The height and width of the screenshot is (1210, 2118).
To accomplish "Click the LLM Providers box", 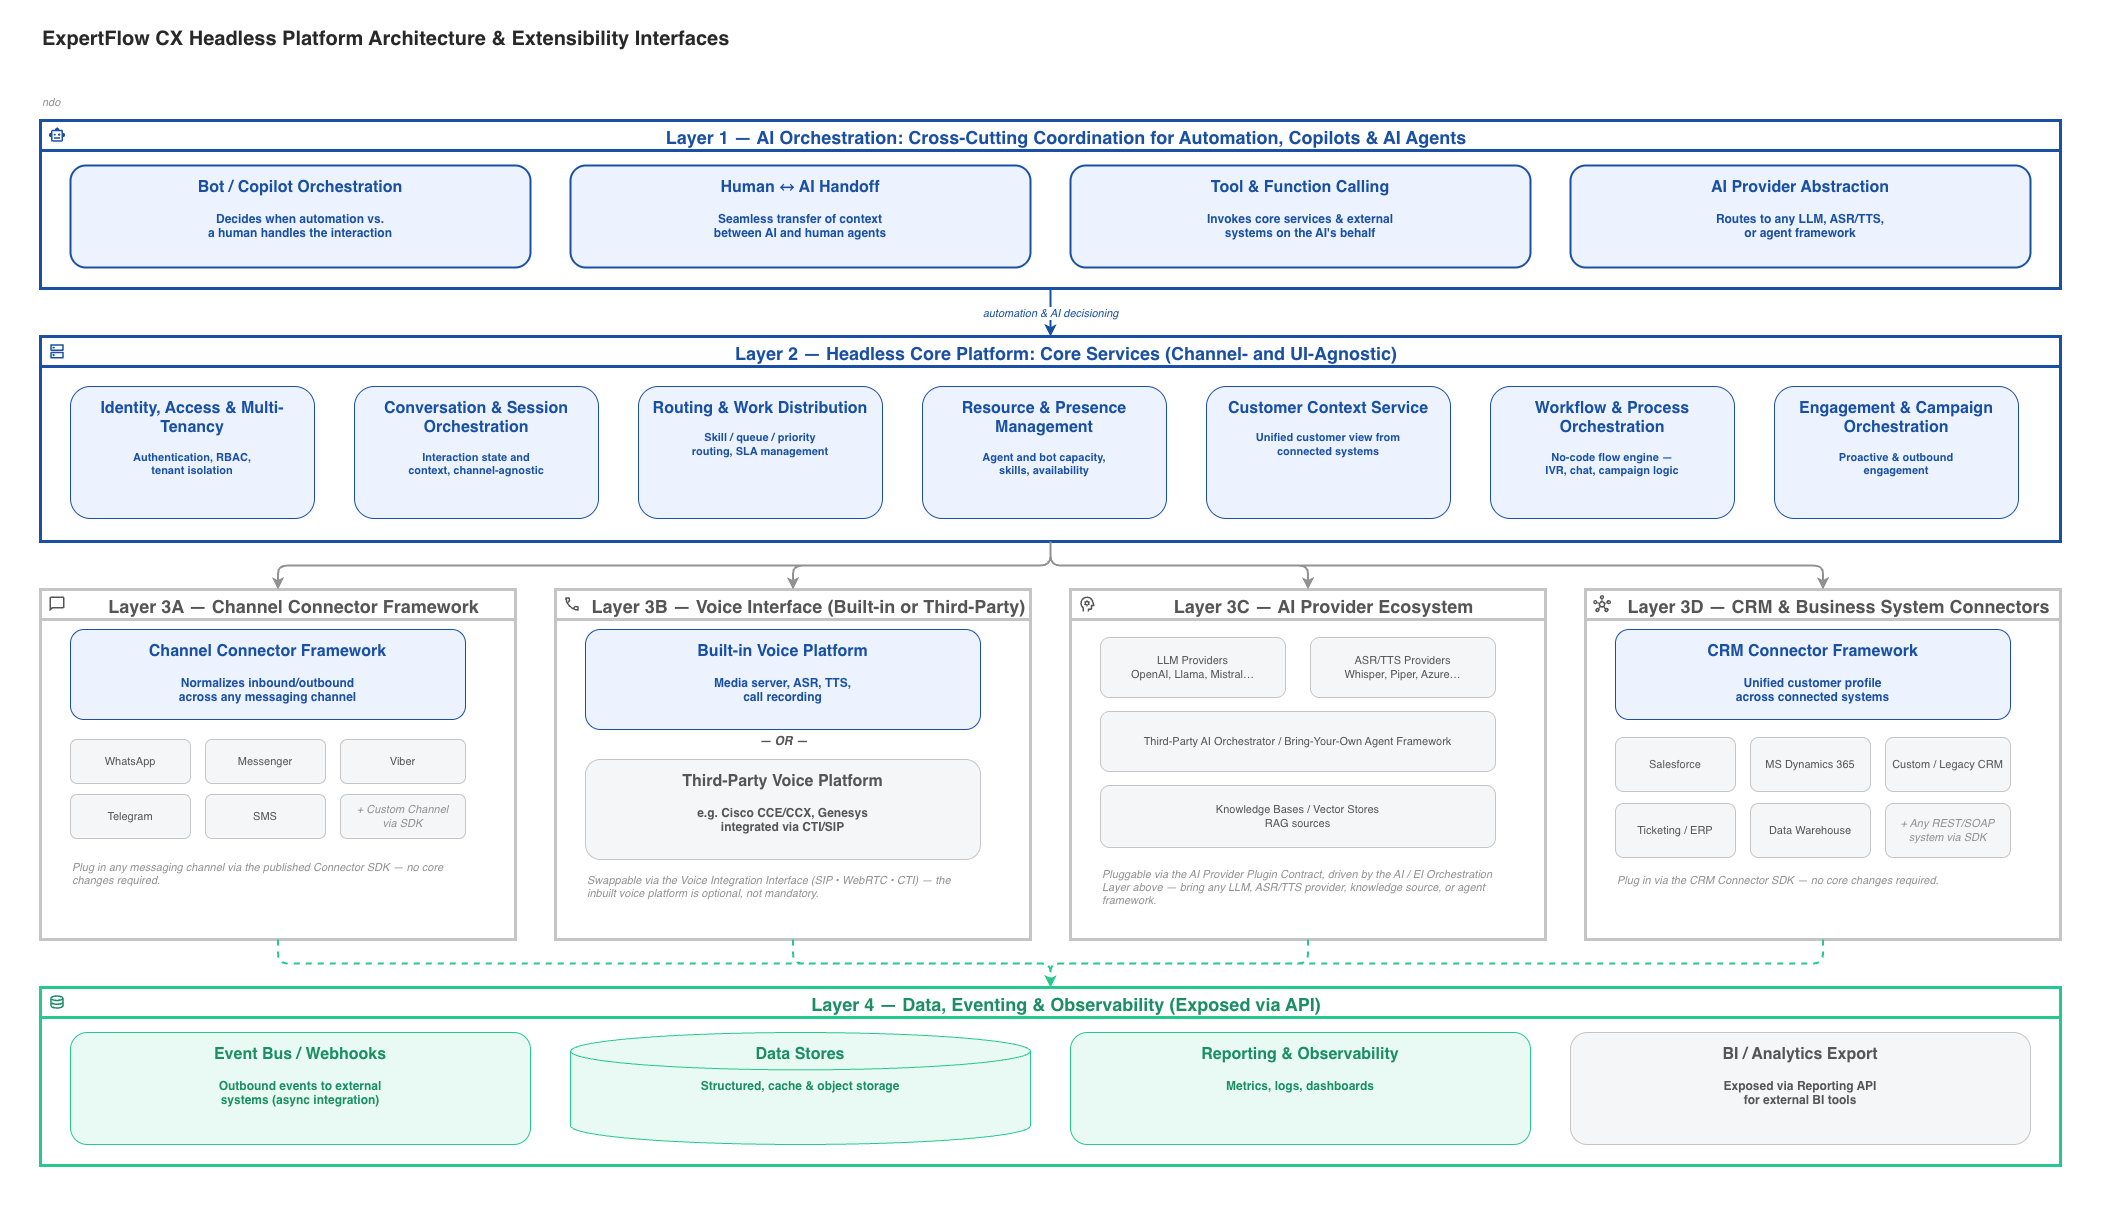I will (1192, 667).
